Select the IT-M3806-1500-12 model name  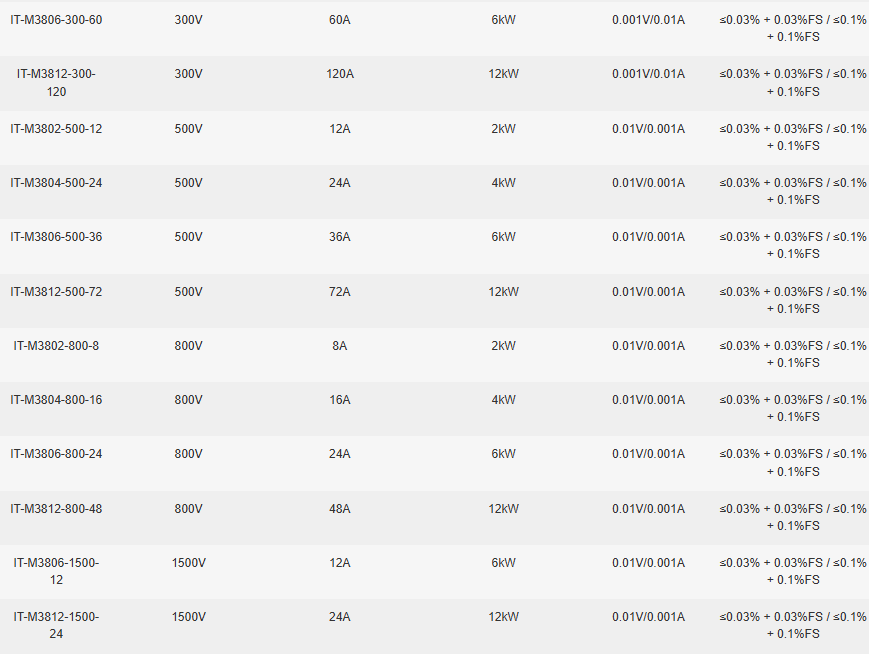(x=56, y=571)
